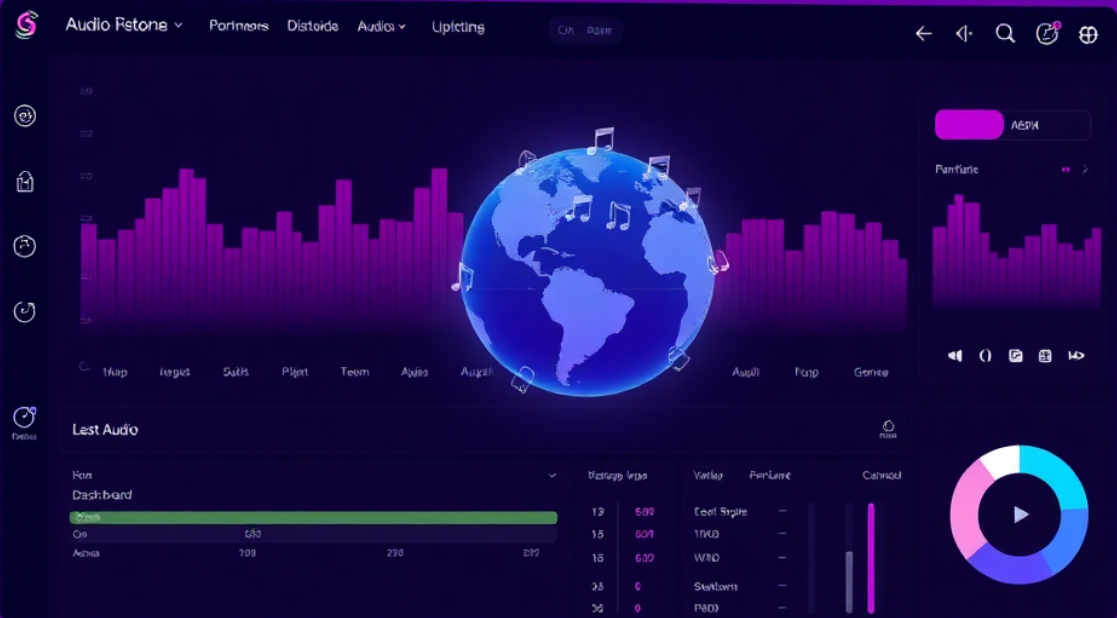The height and width of the screenshot is (618, 1117).
Task: Click the Last Audio section header
Action: 105,429
